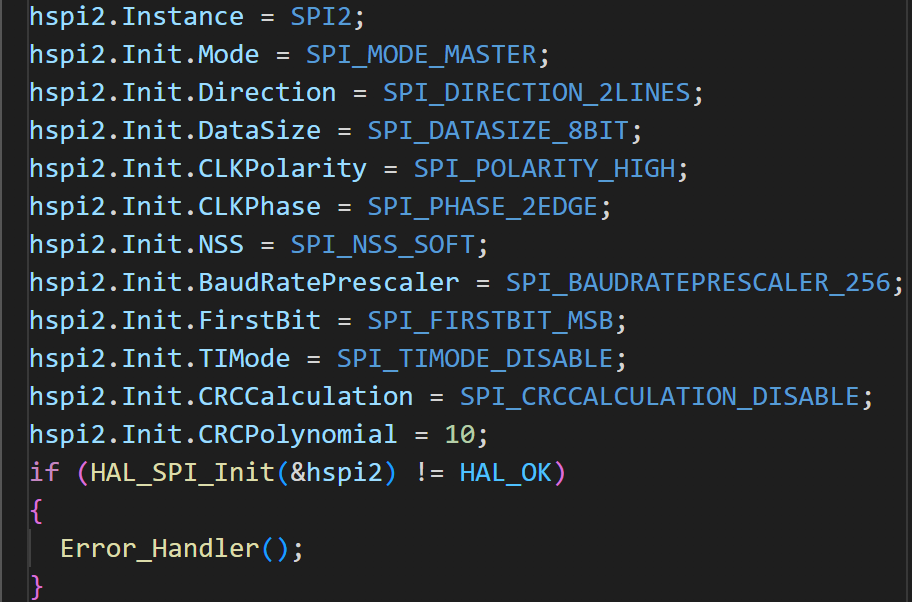Click SPI_CRCCALCULATION_DISABLE value
Screen dimensions: 912x602
click(x=660, y=397)
